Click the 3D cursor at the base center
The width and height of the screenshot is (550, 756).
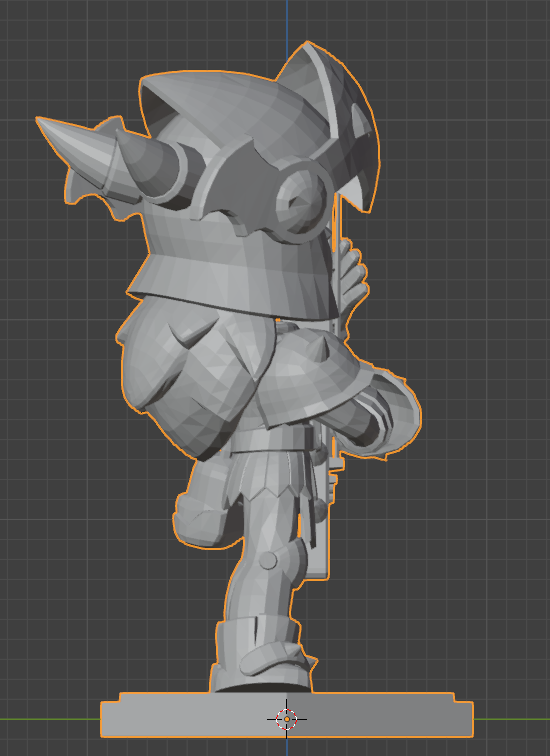[287, 719]
